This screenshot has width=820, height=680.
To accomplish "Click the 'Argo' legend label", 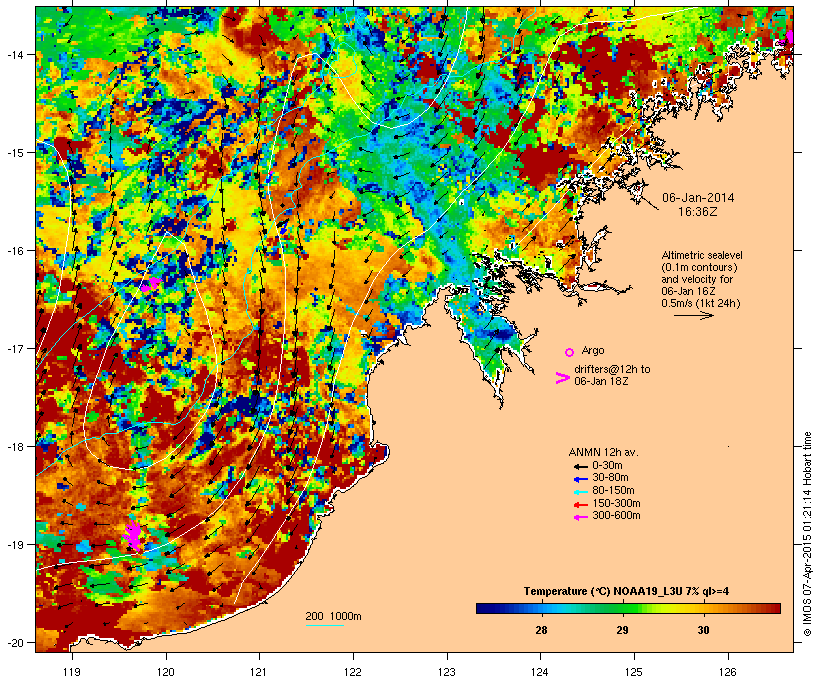I will [x=593, y=350].
